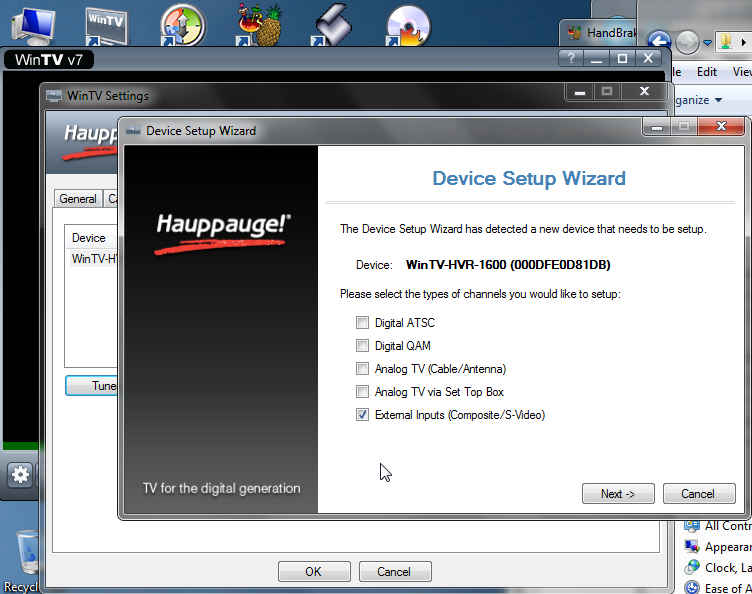Minimize the Device Setup Wizard window
Screen dimensions: 752x594
coord(657,127)
